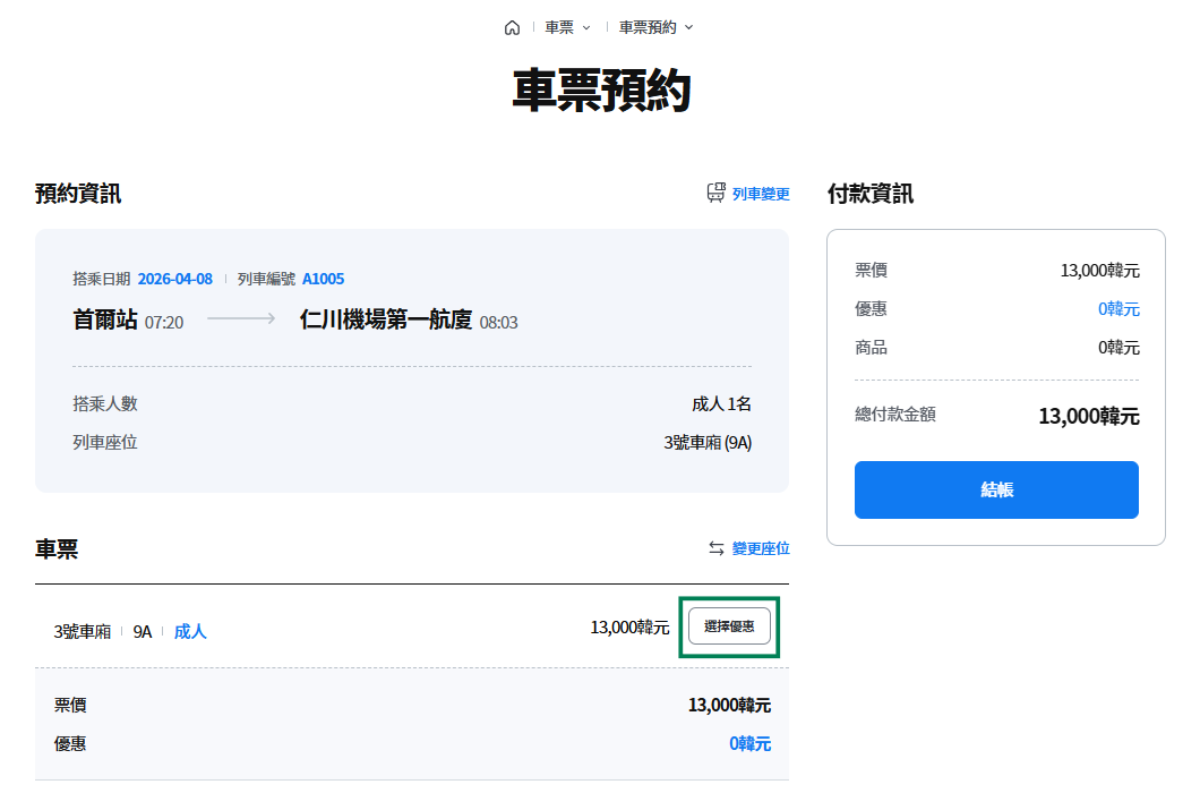Screen dimensions: 1200x800
Task: Click the 仁川機場第一航廈 destination name
Action: pos(385,320)
